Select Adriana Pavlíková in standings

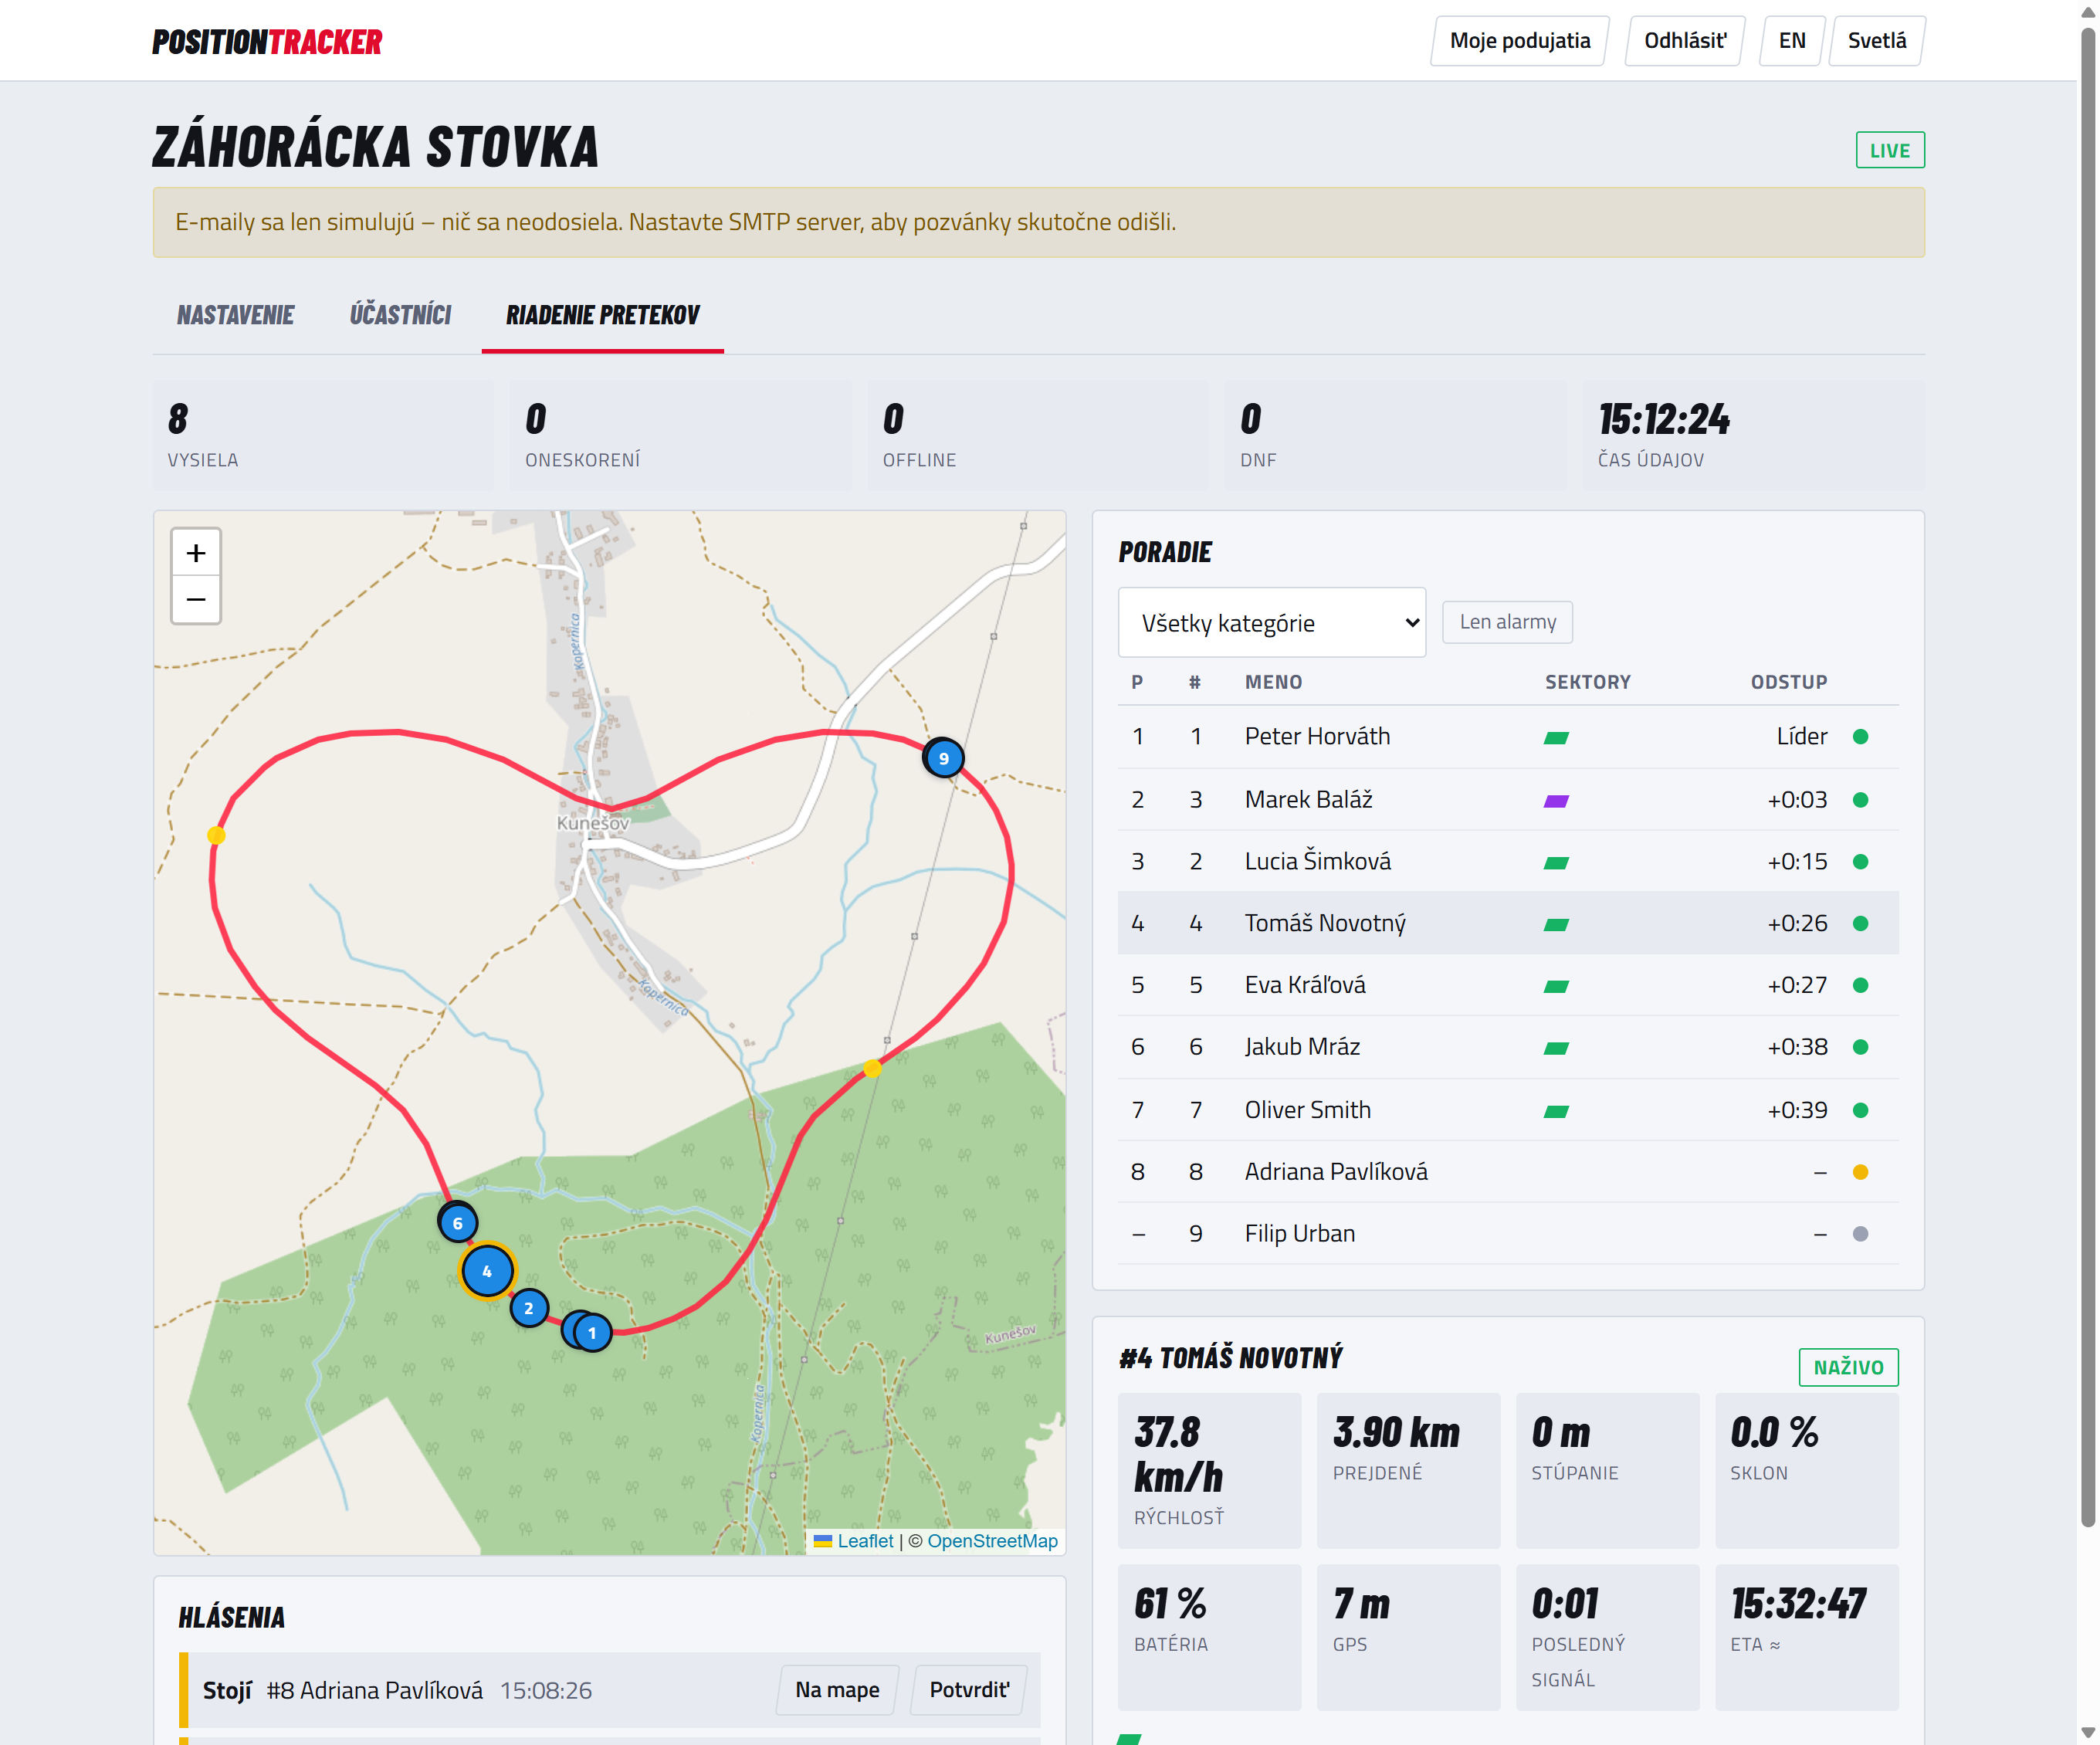[x=1507, y=1172]
